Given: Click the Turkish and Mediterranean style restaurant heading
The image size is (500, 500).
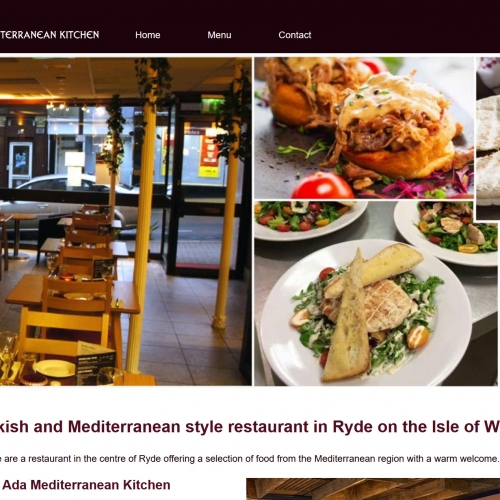Looking at the screenshot, I should (249, 426).
